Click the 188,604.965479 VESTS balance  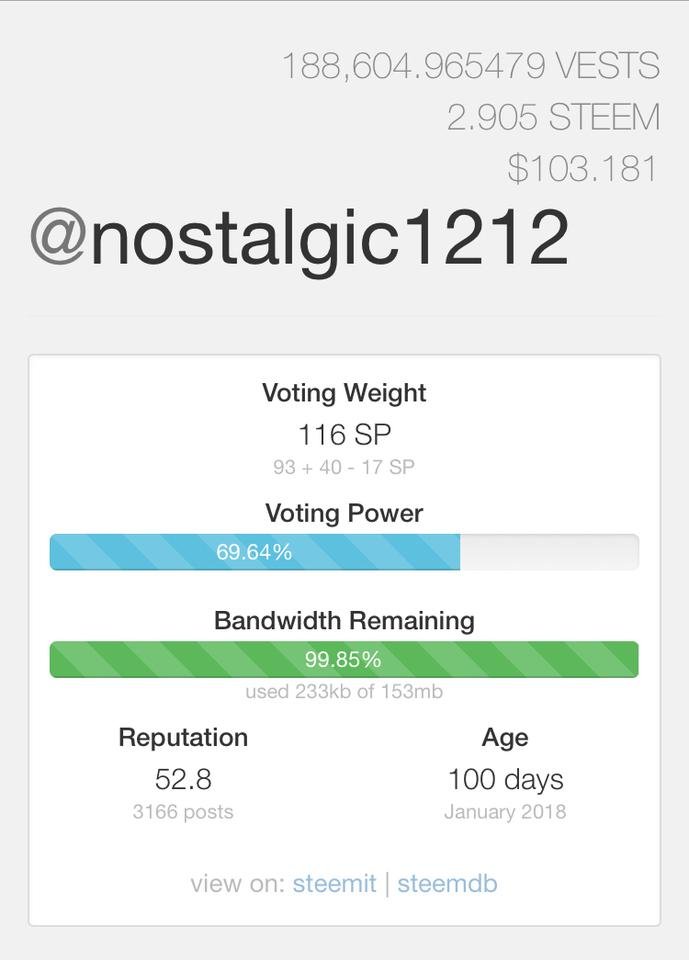click(470, 66)
